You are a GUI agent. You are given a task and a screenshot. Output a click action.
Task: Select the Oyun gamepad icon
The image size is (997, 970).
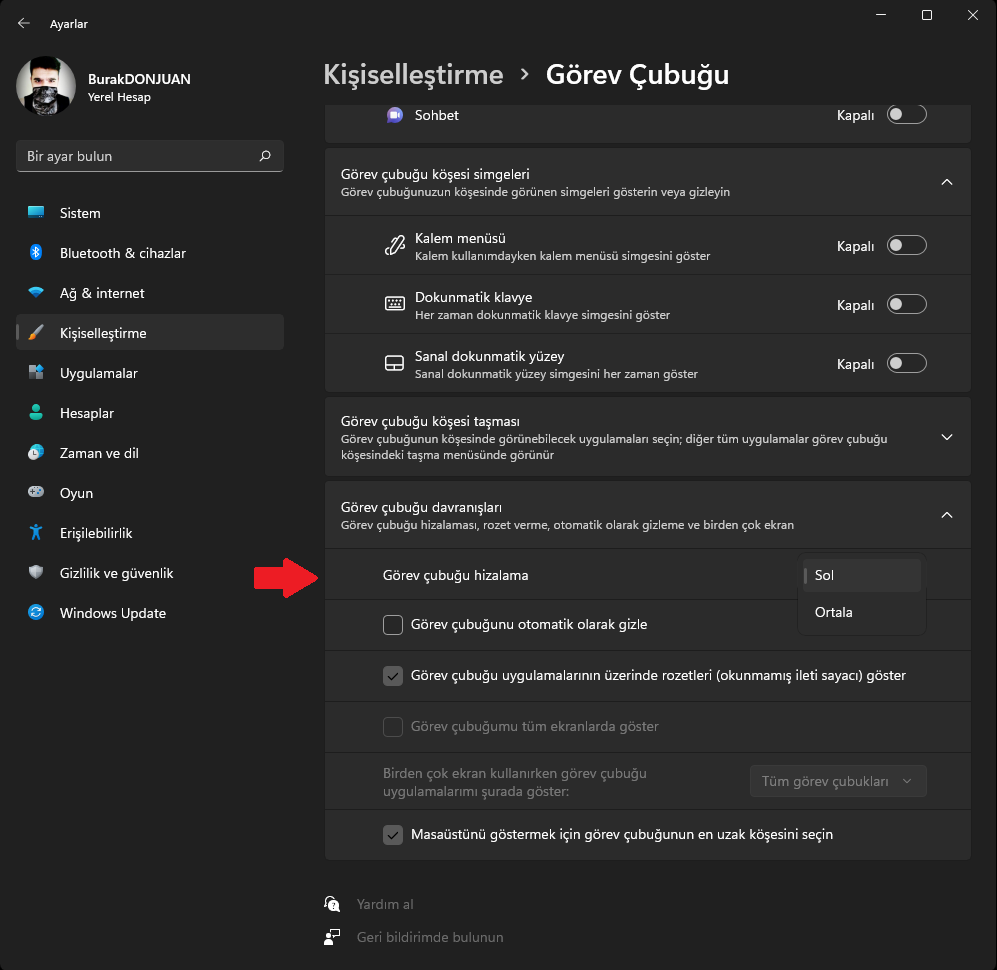tap(36, 493)
